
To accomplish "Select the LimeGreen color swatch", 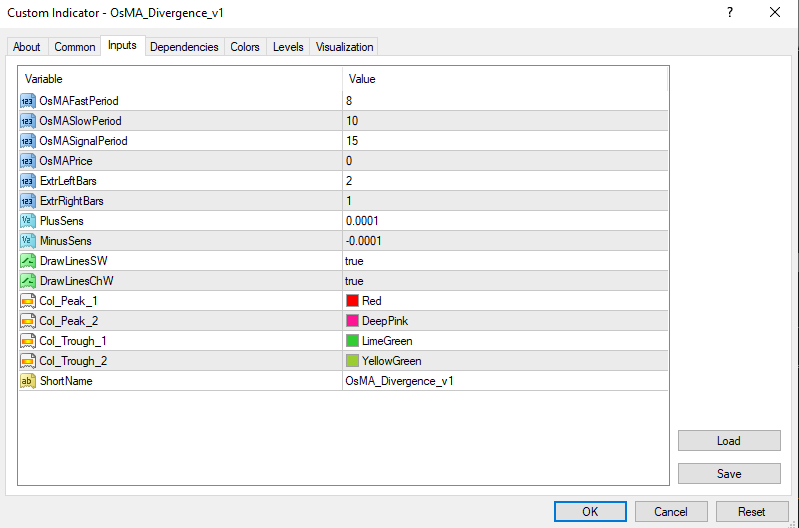I will 352,341.
